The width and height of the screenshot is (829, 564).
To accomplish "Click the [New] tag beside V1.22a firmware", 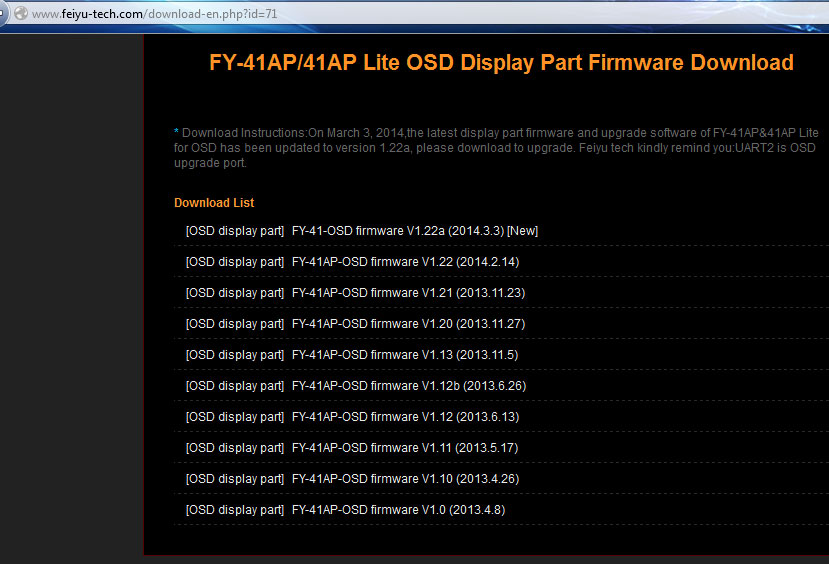I will tap(522, 231).
